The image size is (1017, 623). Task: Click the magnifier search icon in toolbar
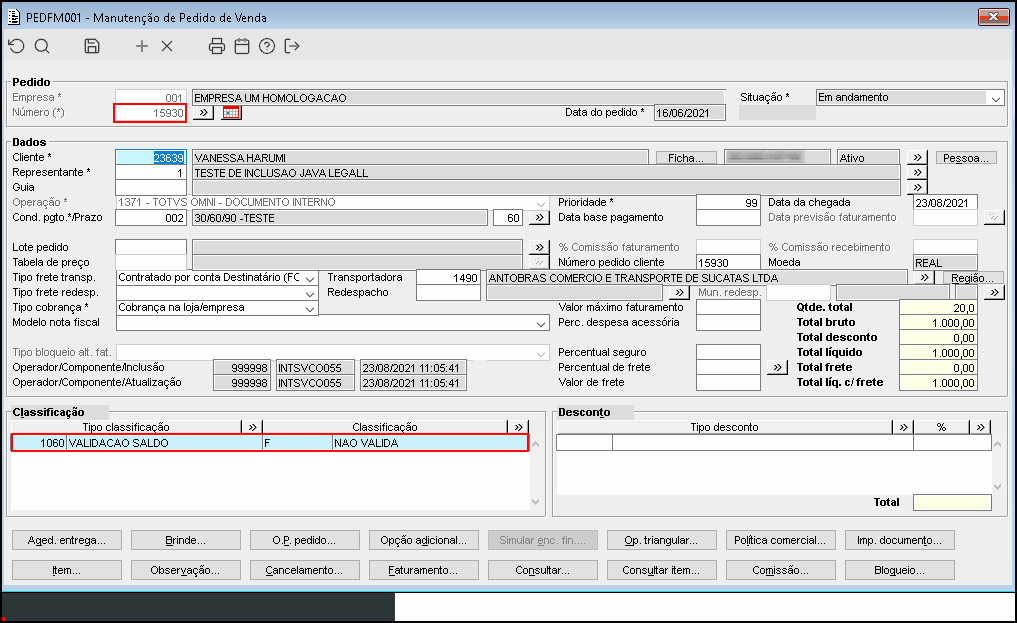coord(42,46)
